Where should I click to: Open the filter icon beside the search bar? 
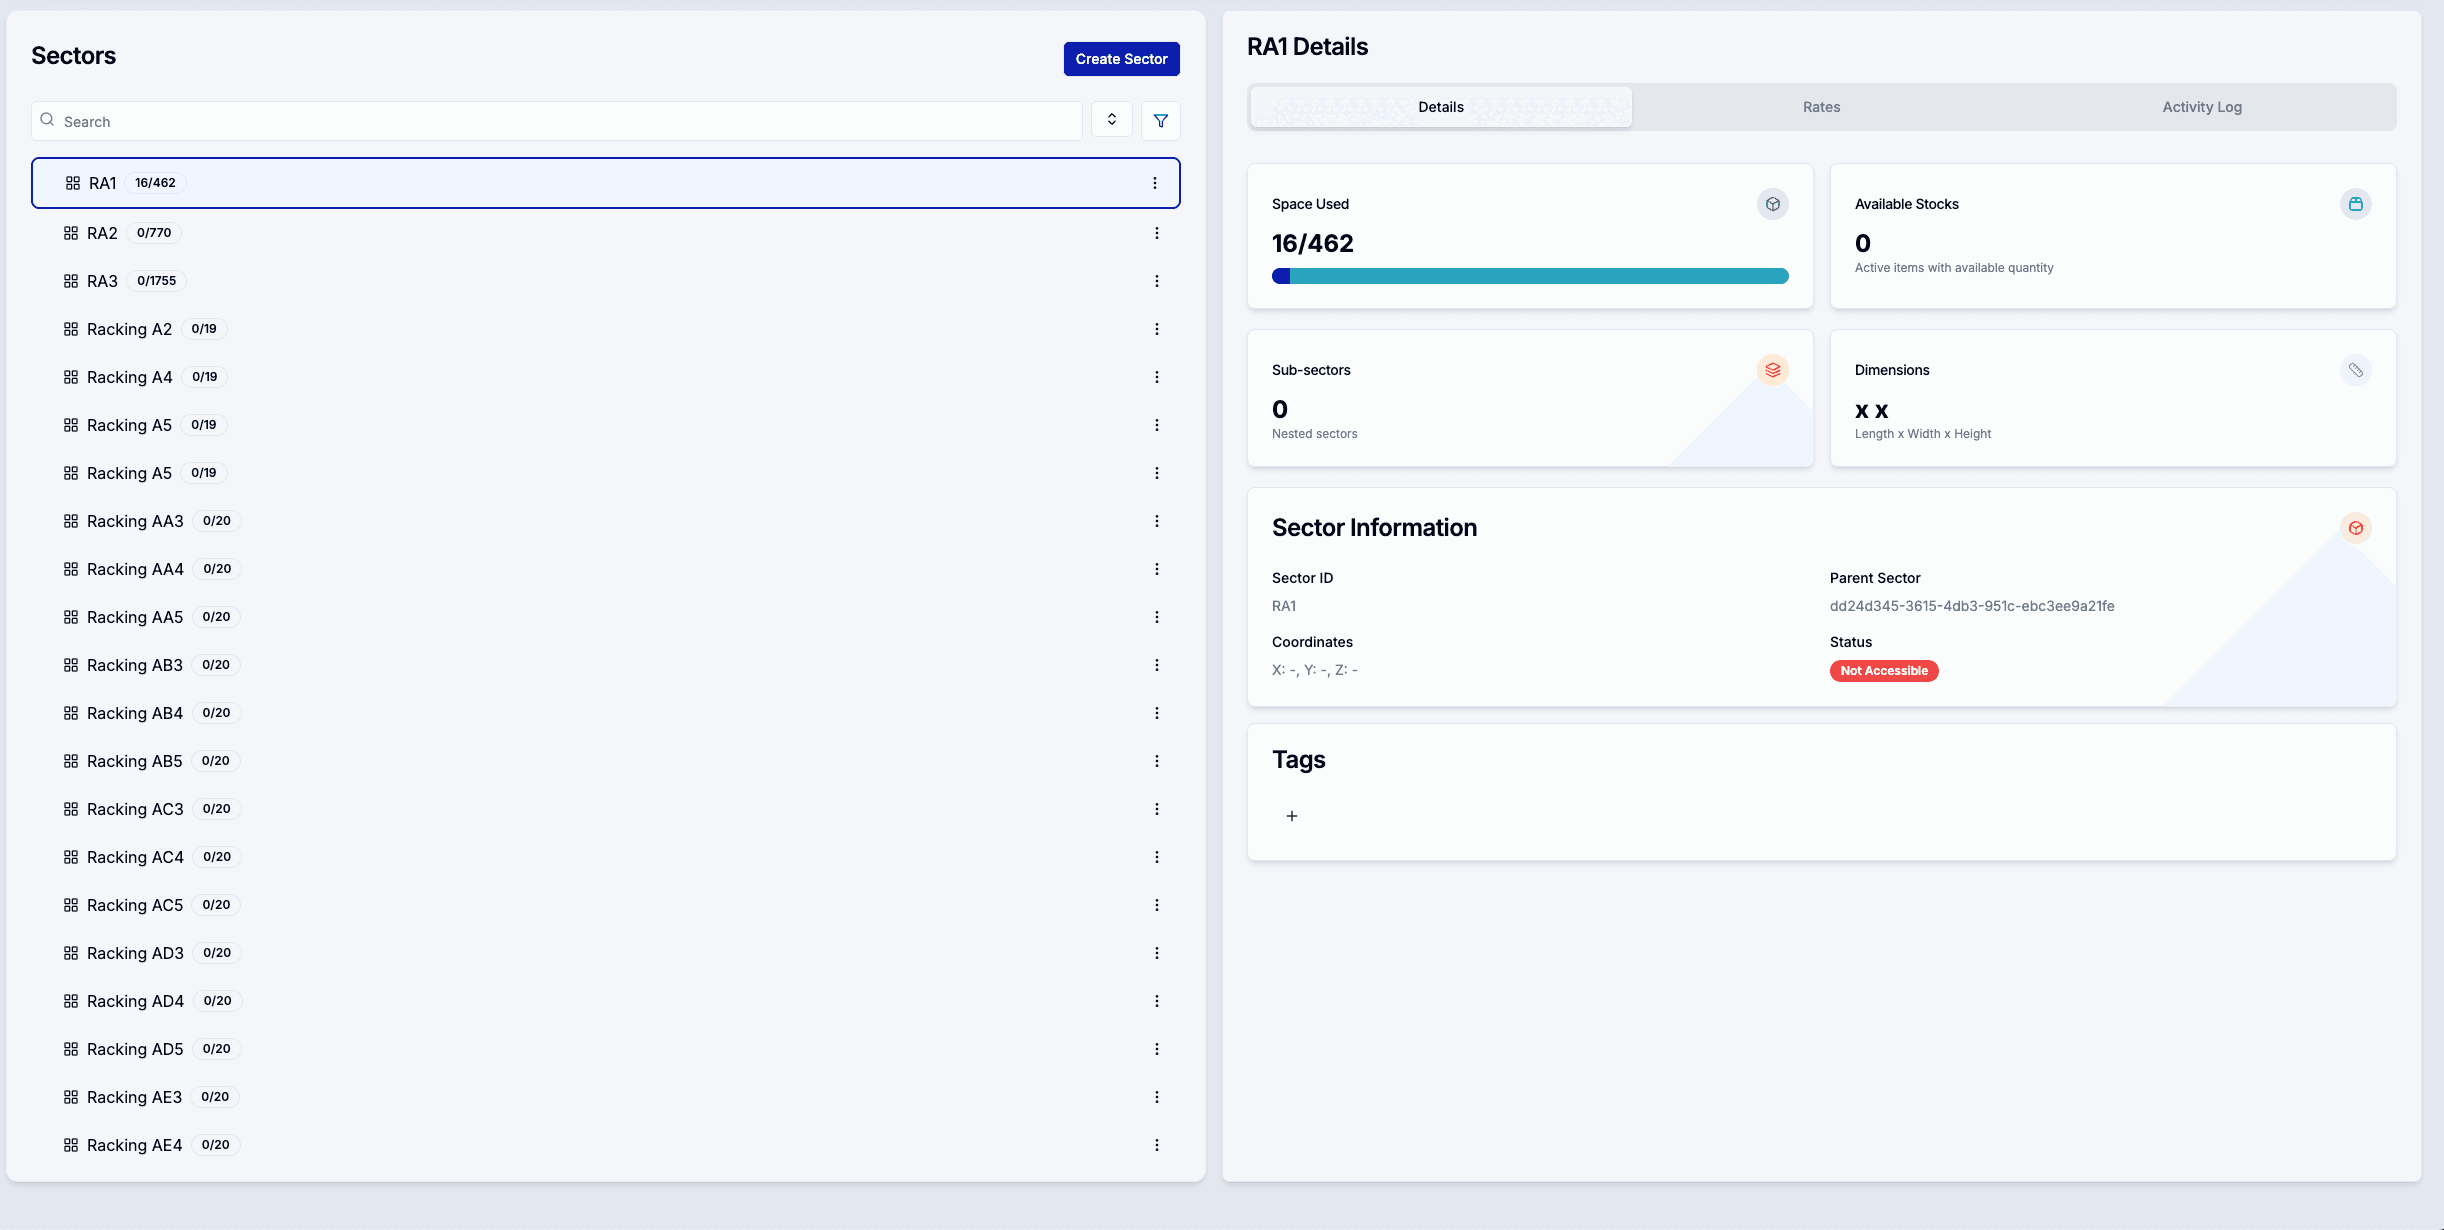[1161, 120]
